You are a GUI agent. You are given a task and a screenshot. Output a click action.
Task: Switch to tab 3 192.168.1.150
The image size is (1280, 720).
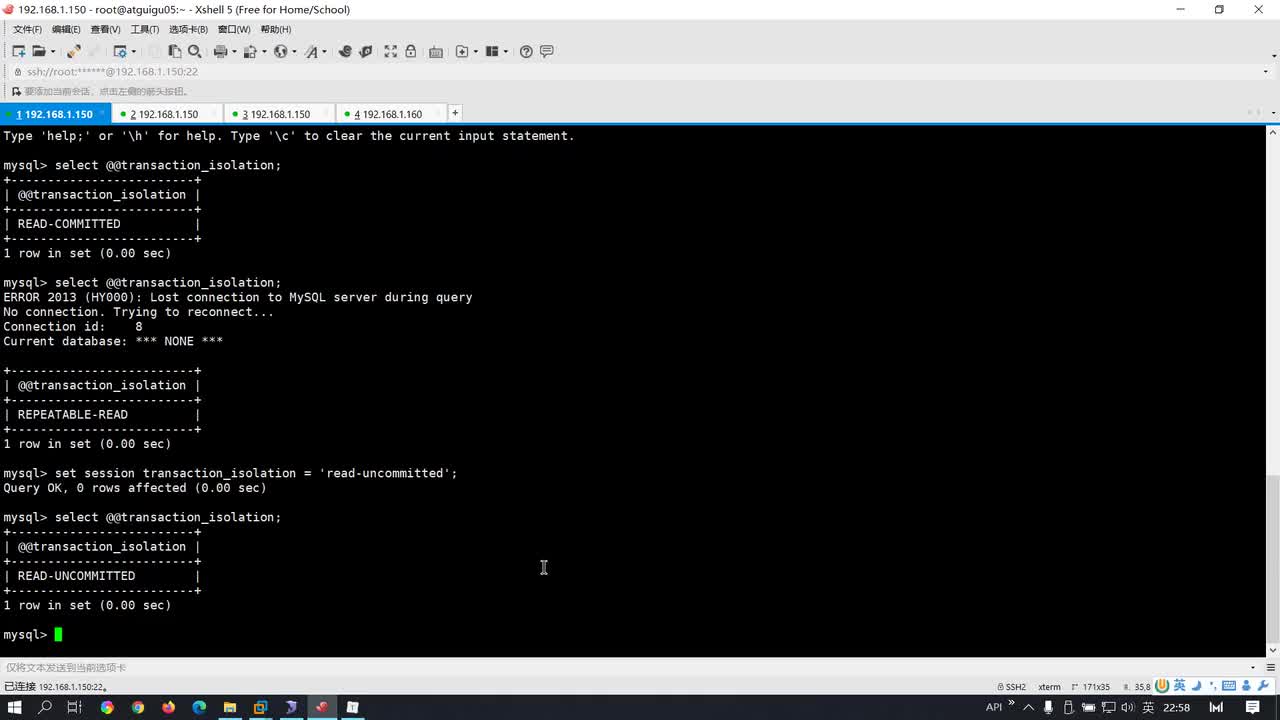[x=277, y=114]
